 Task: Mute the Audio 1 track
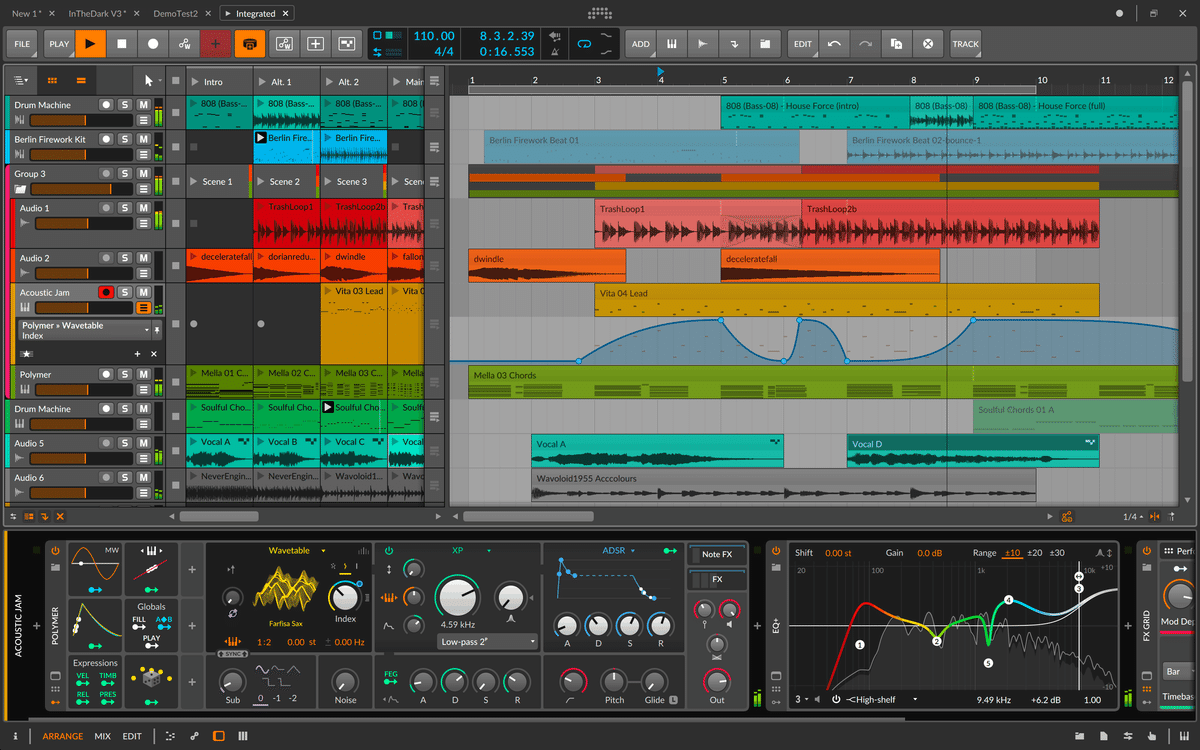coord(144,208)
